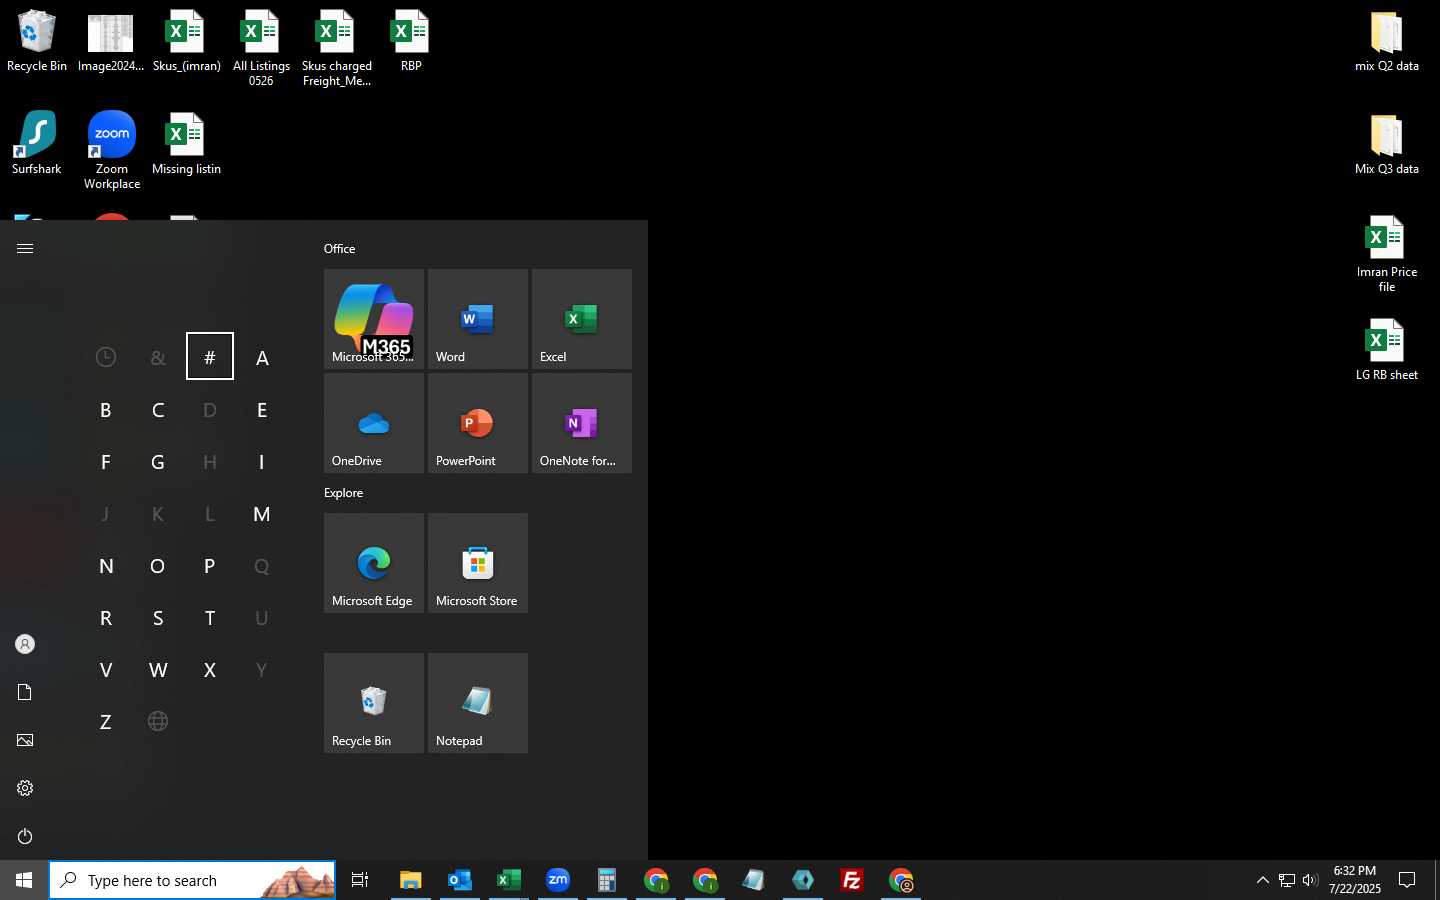Jump to apps starting with S

(158, 617)
